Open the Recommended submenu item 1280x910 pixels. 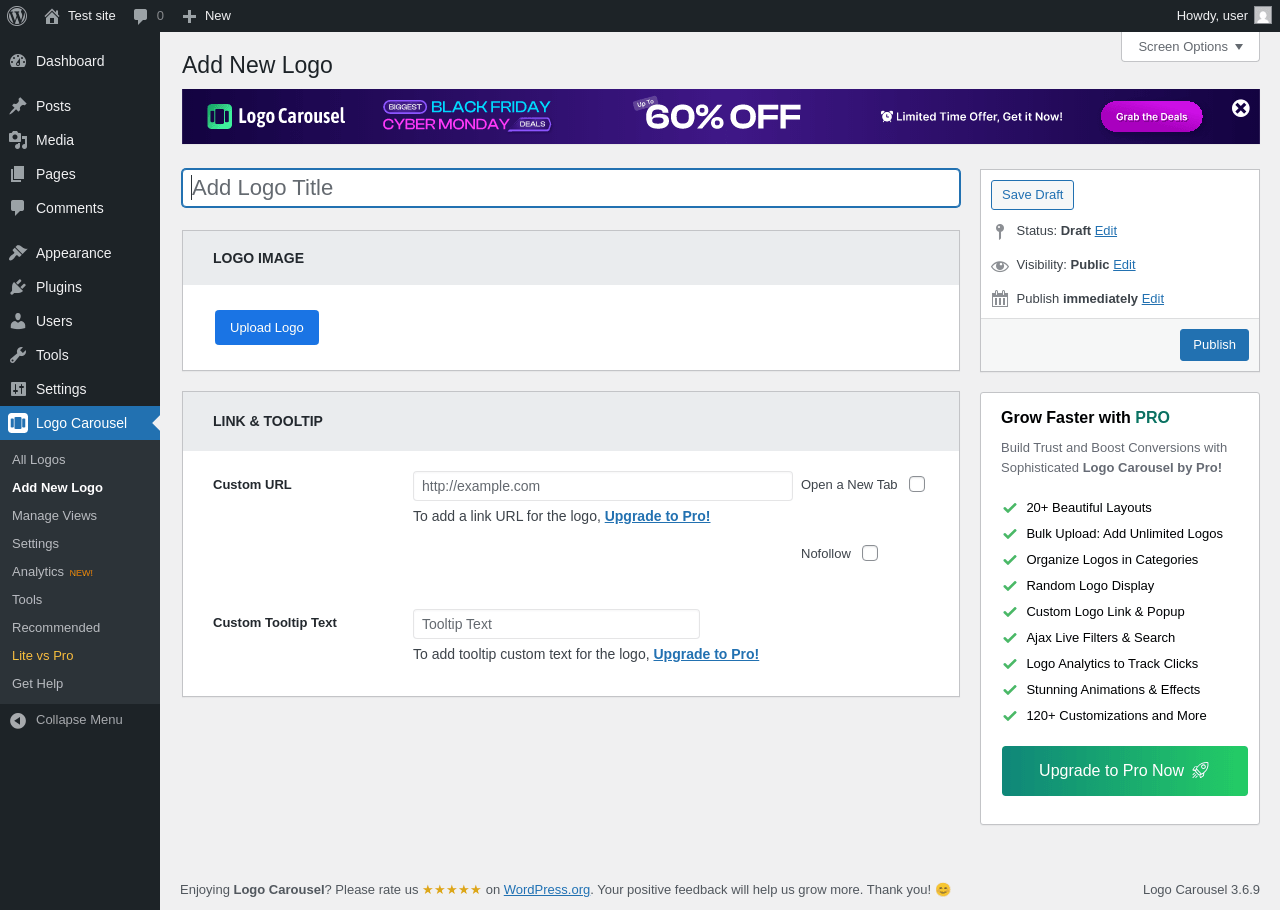(80, 628)
